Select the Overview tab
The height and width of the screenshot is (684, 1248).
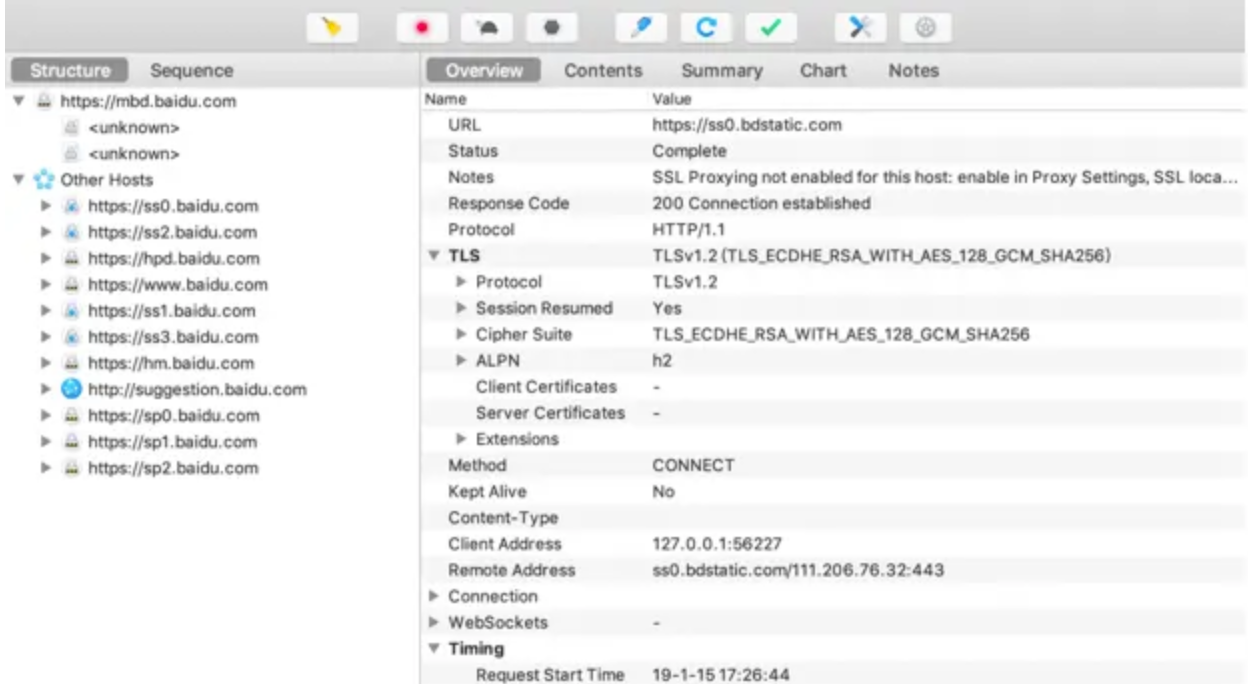(484, 71)
